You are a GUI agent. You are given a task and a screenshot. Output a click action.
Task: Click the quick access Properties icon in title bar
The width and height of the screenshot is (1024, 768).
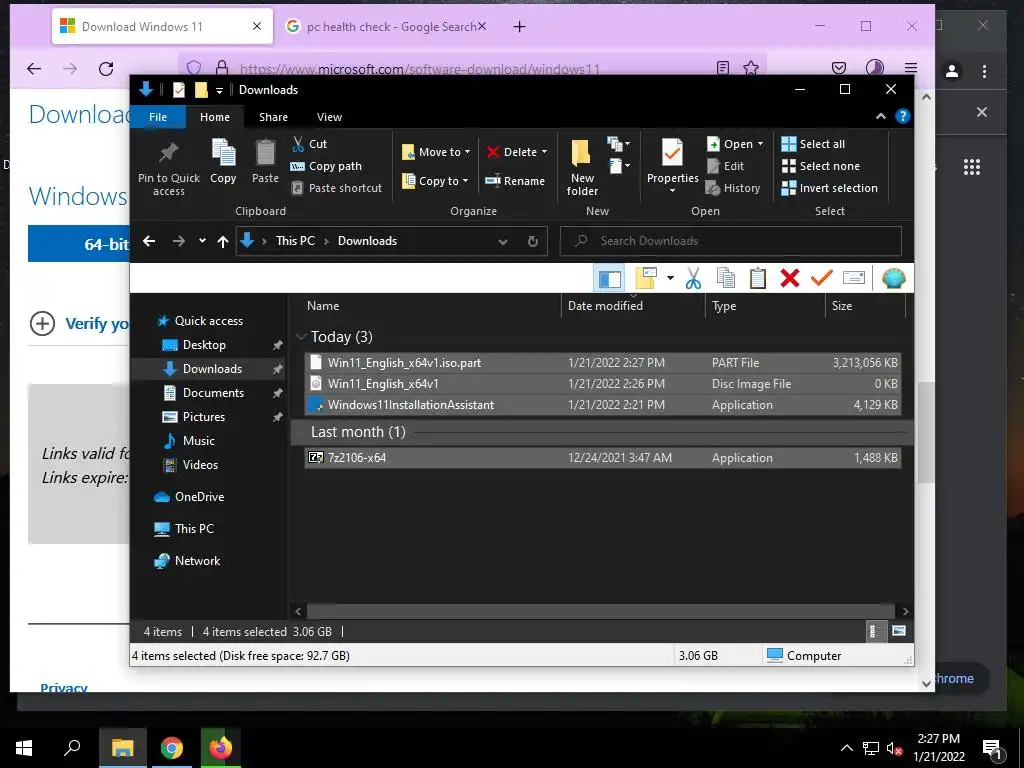click(178, 89)
